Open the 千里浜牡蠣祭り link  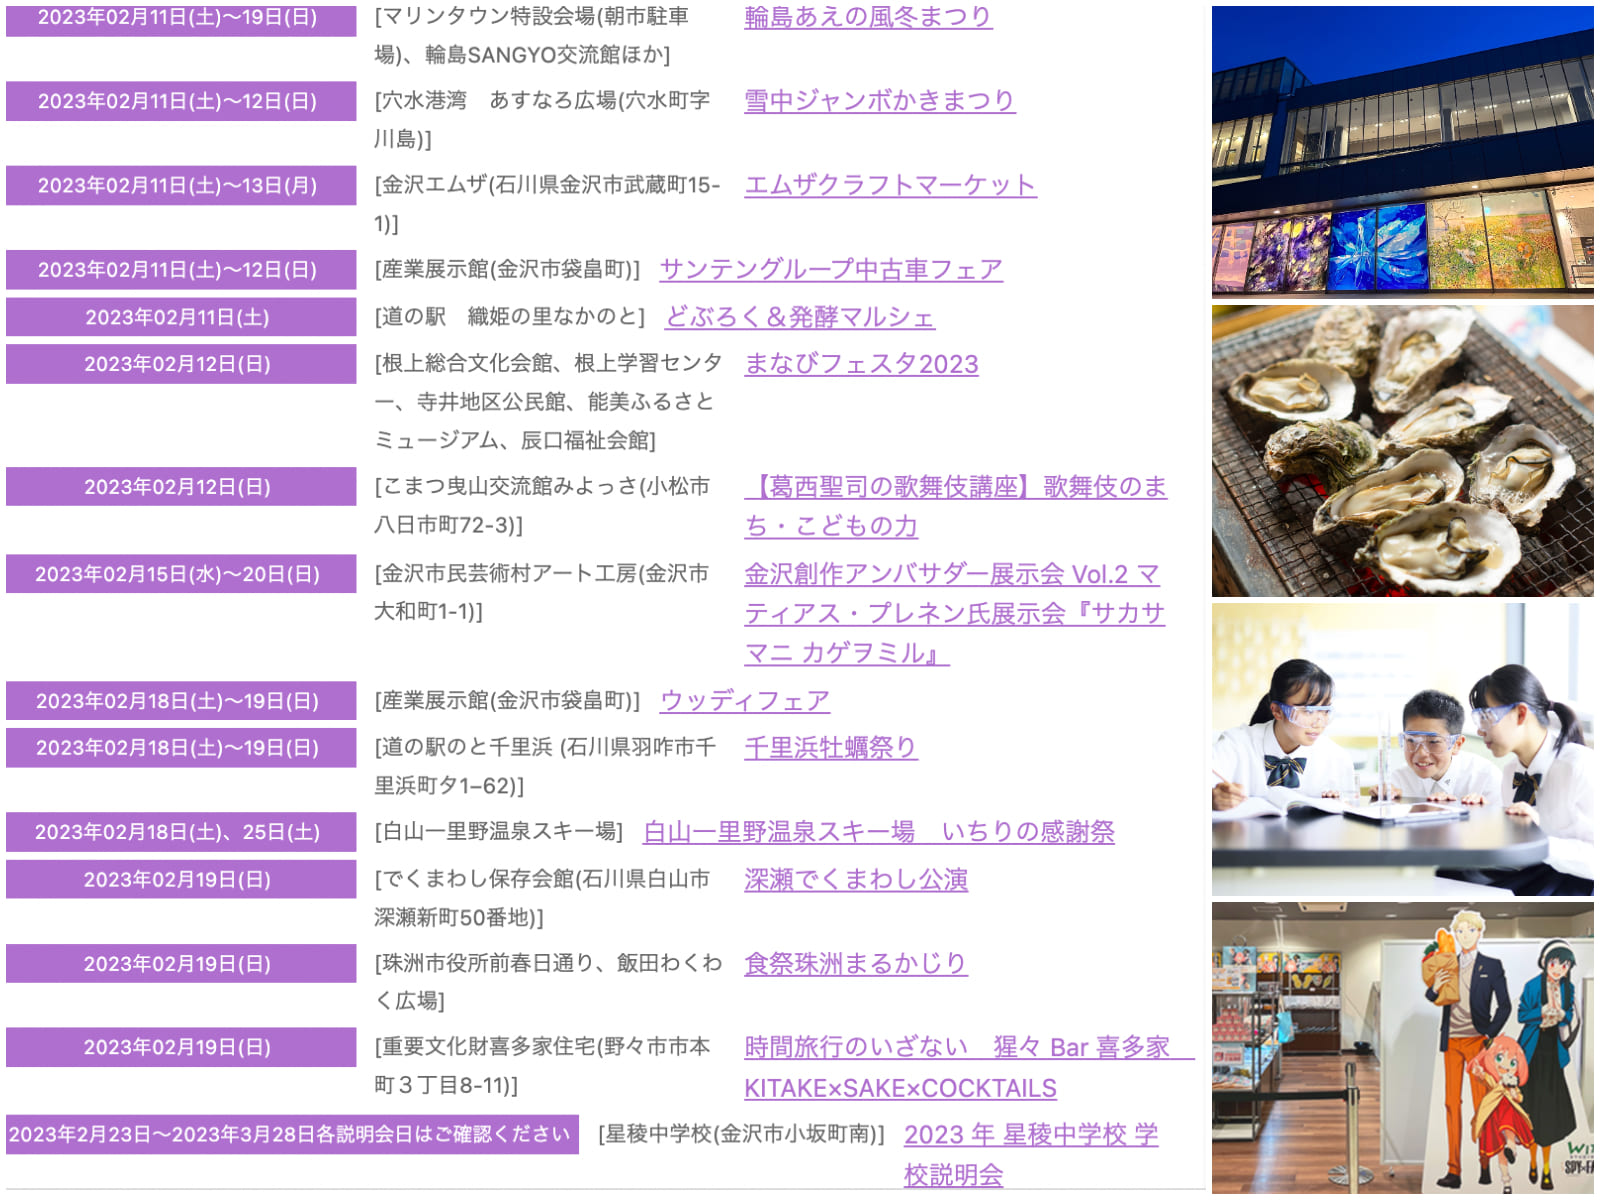coord(830,748)
